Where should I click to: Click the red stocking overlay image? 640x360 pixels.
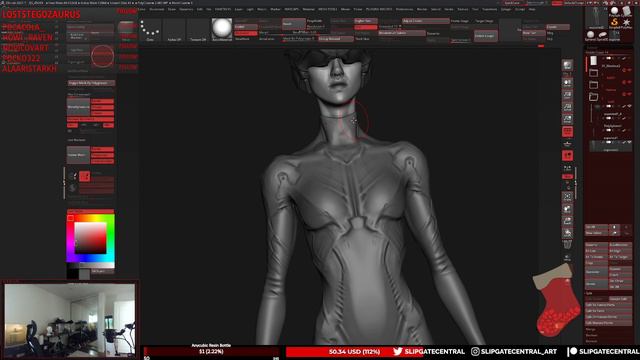[557, 301]
